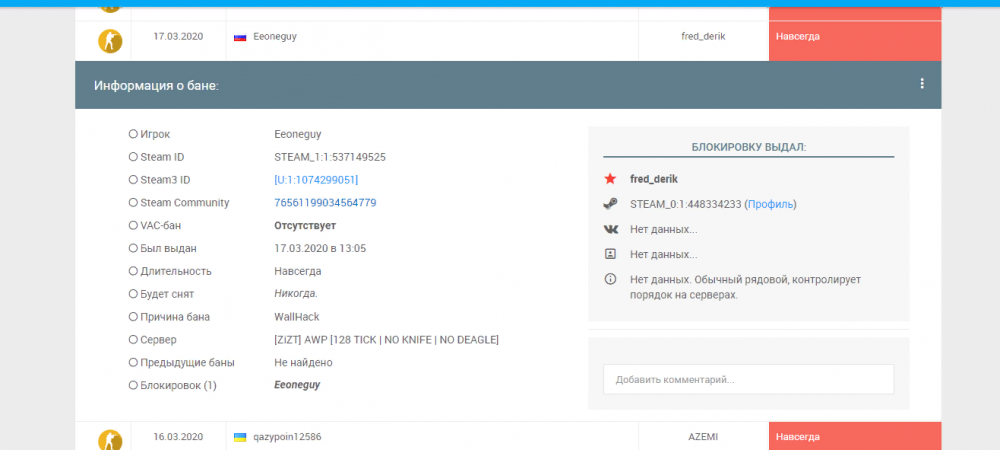This screenshot has height=450, width=1000.
Task: Click the Добавить комментарий input field
Action: (x=748, y=380)
